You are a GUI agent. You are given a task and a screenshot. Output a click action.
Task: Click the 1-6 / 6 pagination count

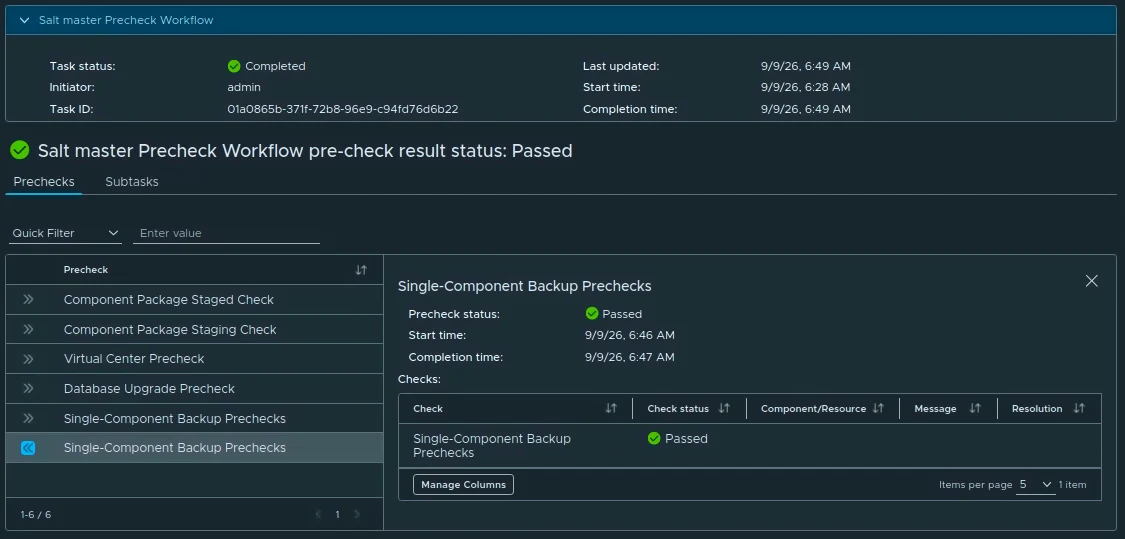tap(36, 515)
